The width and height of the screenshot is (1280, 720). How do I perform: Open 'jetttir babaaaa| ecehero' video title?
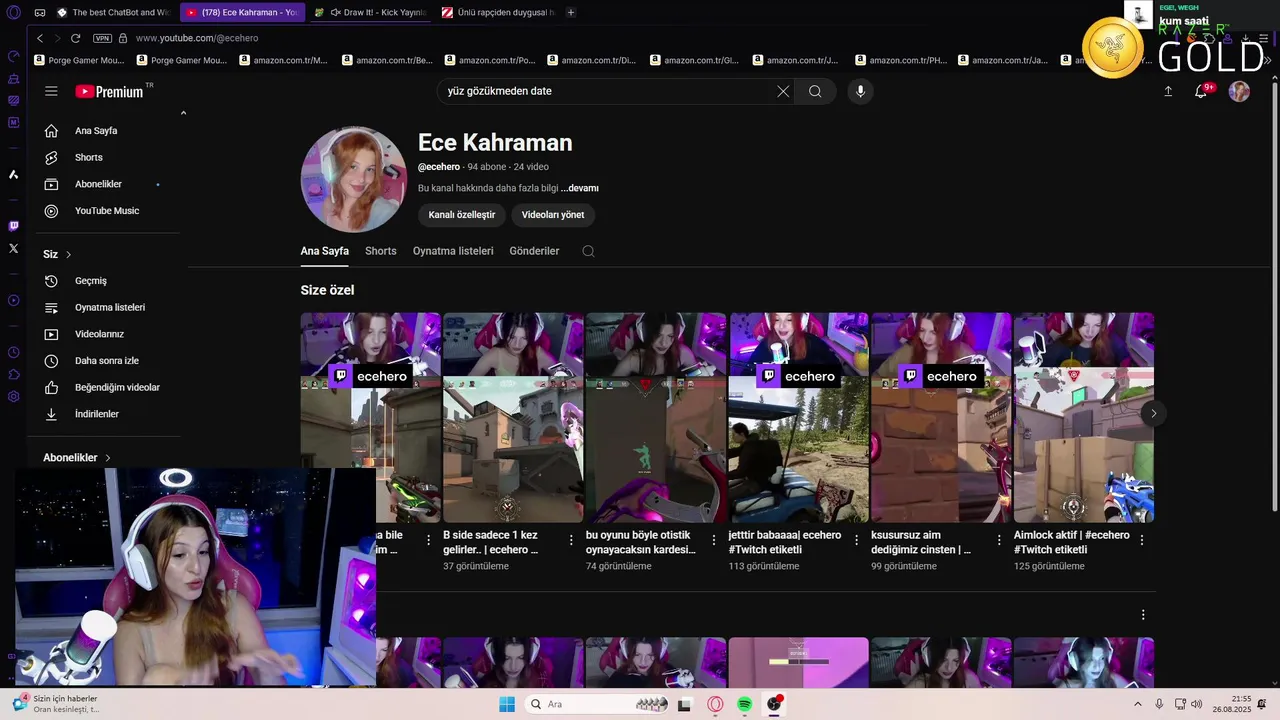coord(785,542)
